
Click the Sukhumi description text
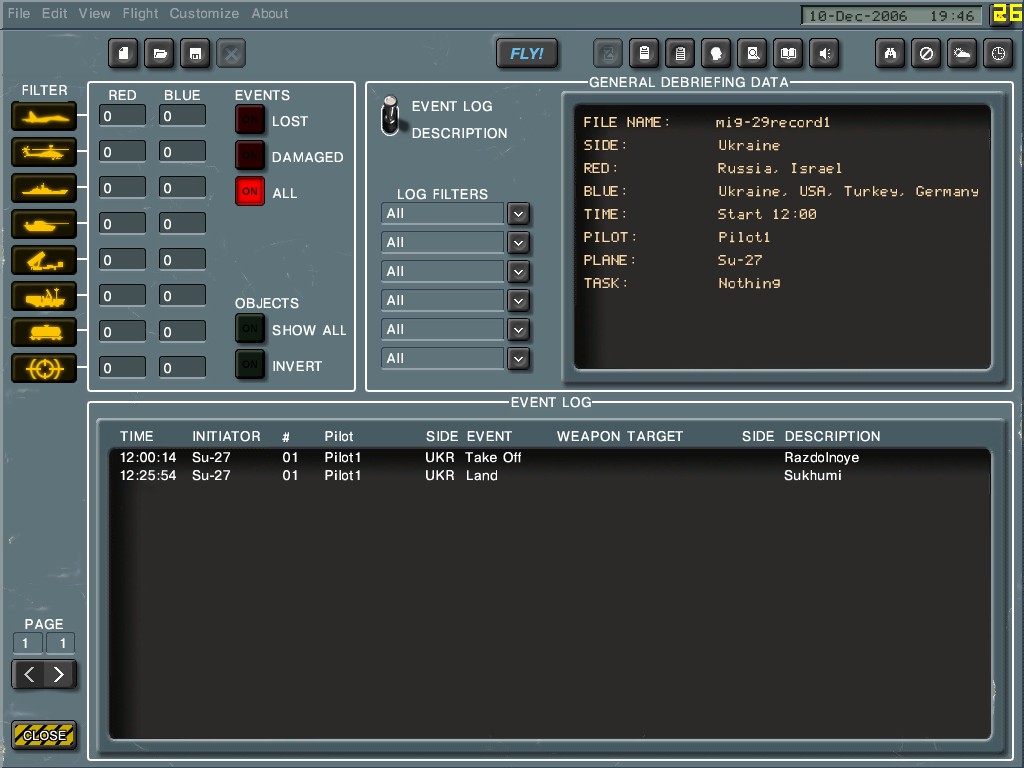(812, 475)
